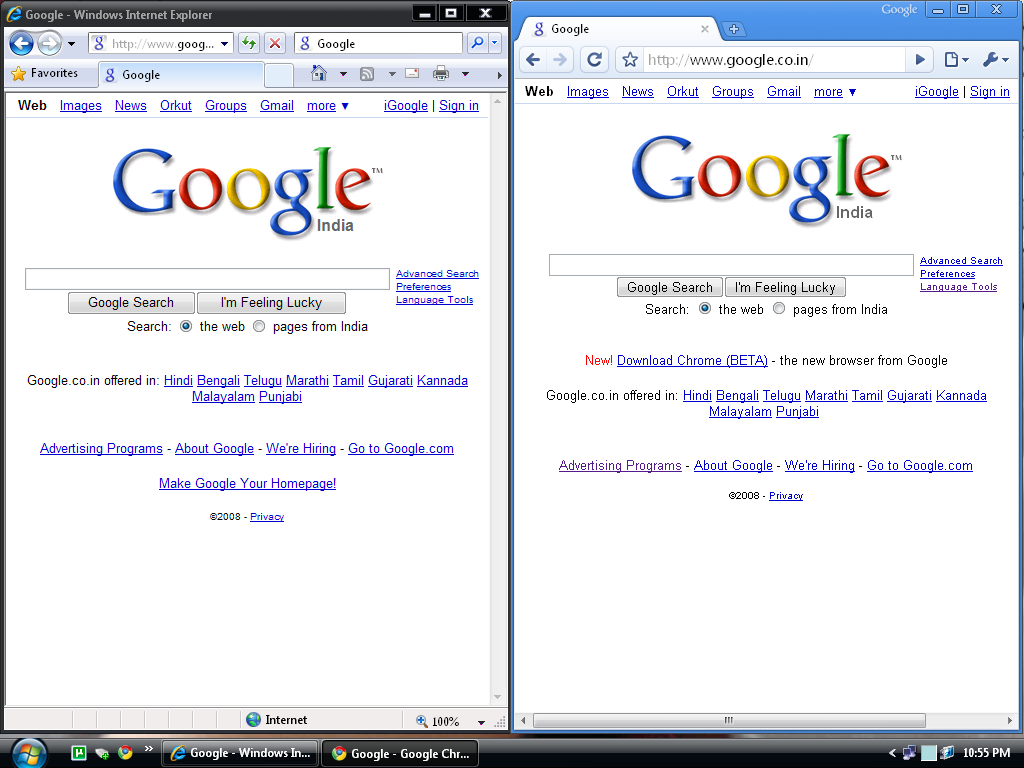Expand quick launch overflow chevron

pyautogui.click(x=149, y=748)
